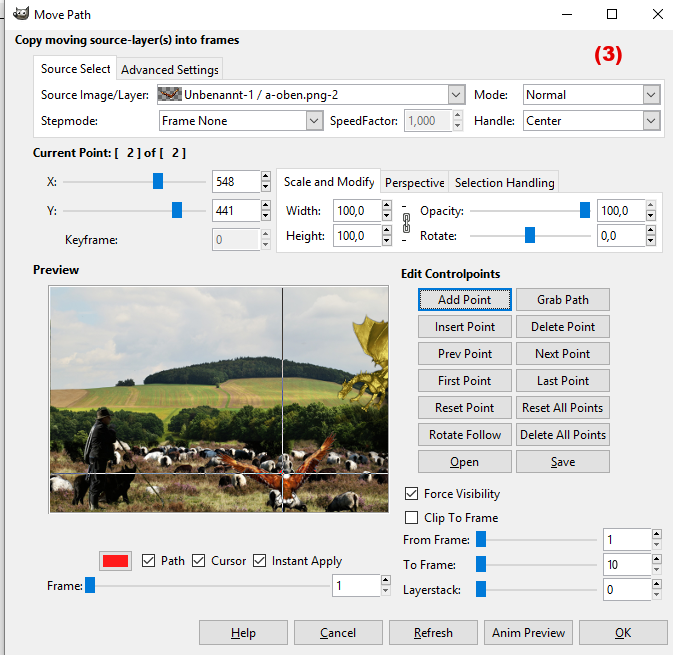Image resolution: width=674 pixels, height=656 pixels.
Task: Uncheck the Cursor checkbox
Action: (199, 561)
